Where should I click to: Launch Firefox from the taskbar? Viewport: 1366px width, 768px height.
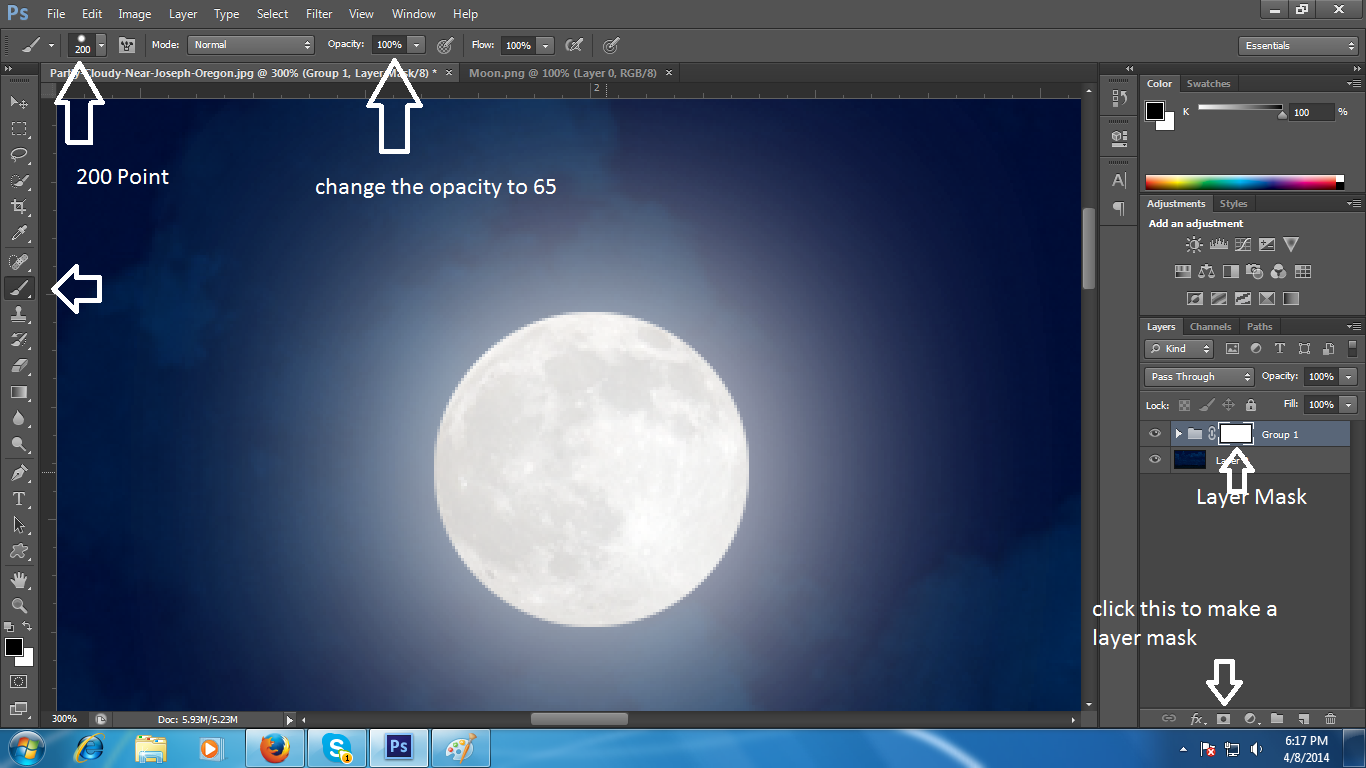pos(274,747)
